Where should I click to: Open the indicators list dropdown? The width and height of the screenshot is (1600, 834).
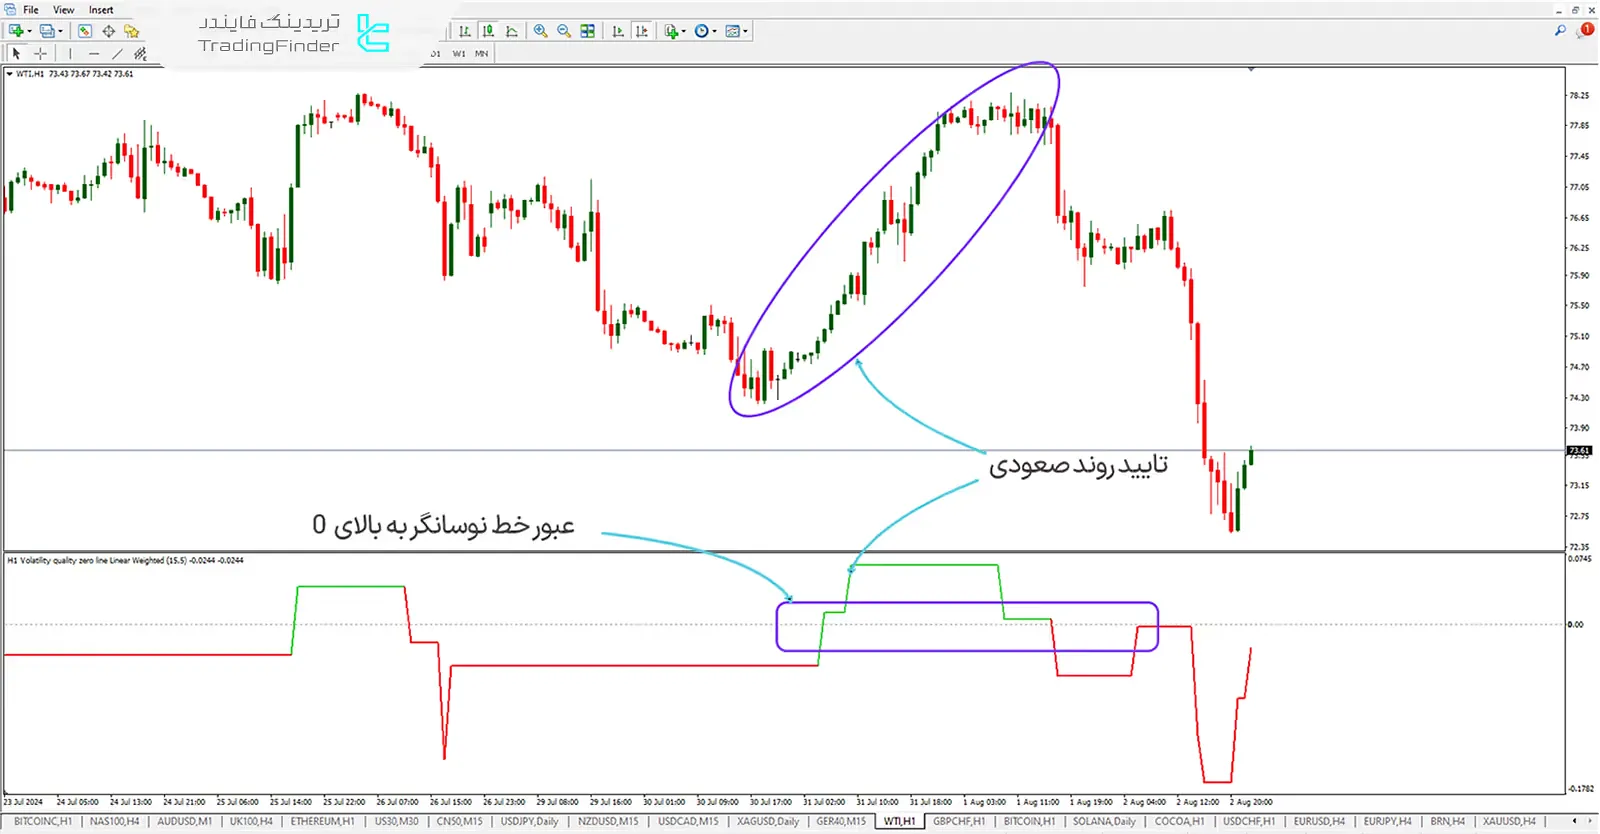(683, 31)
